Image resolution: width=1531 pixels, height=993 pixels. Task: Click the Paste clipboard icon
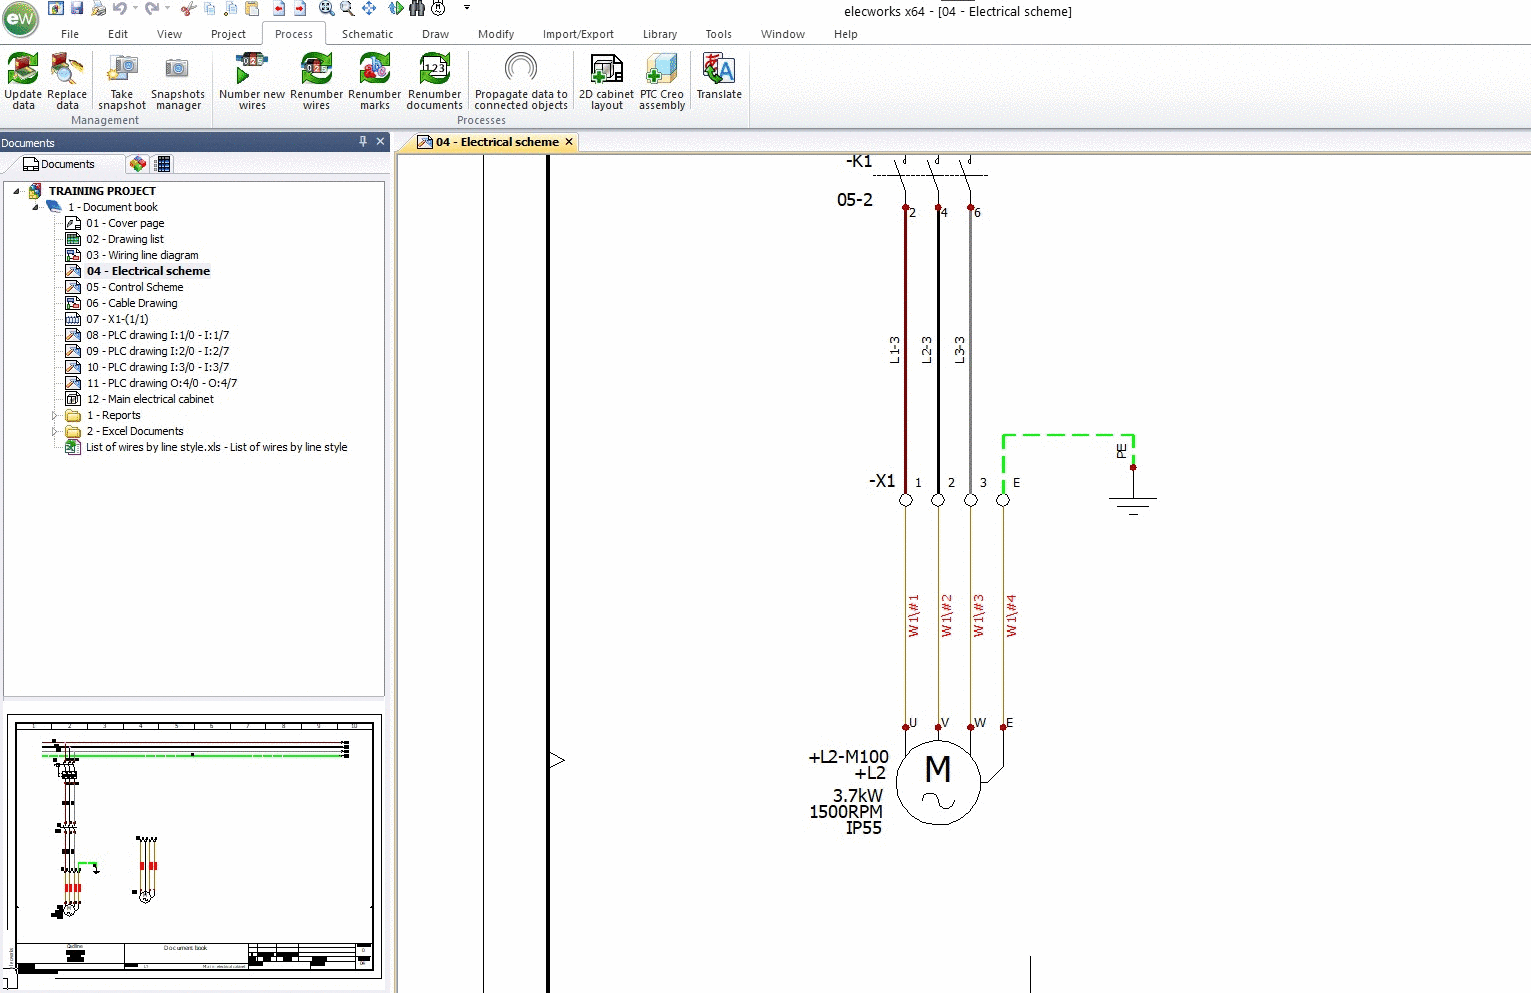252,8
